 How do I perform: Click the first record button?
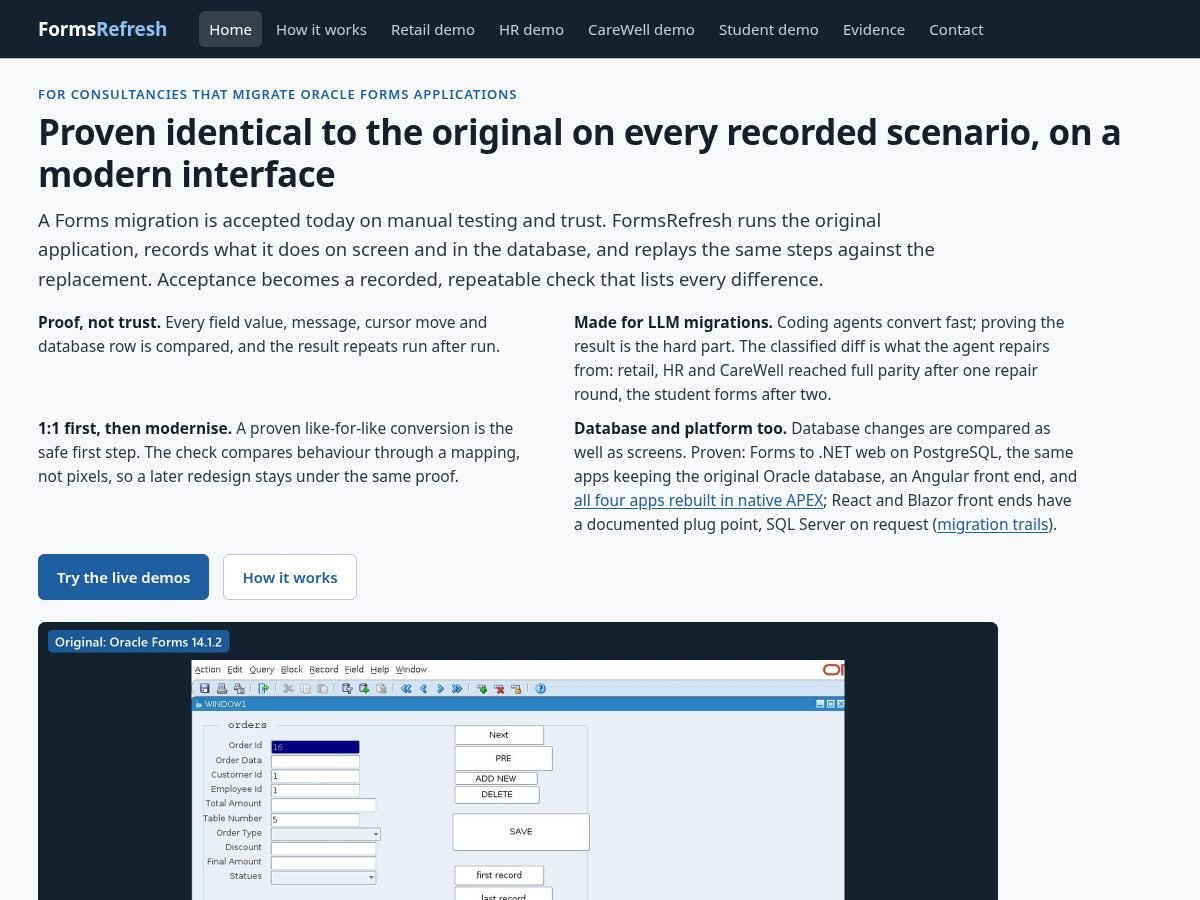point(499,876)
